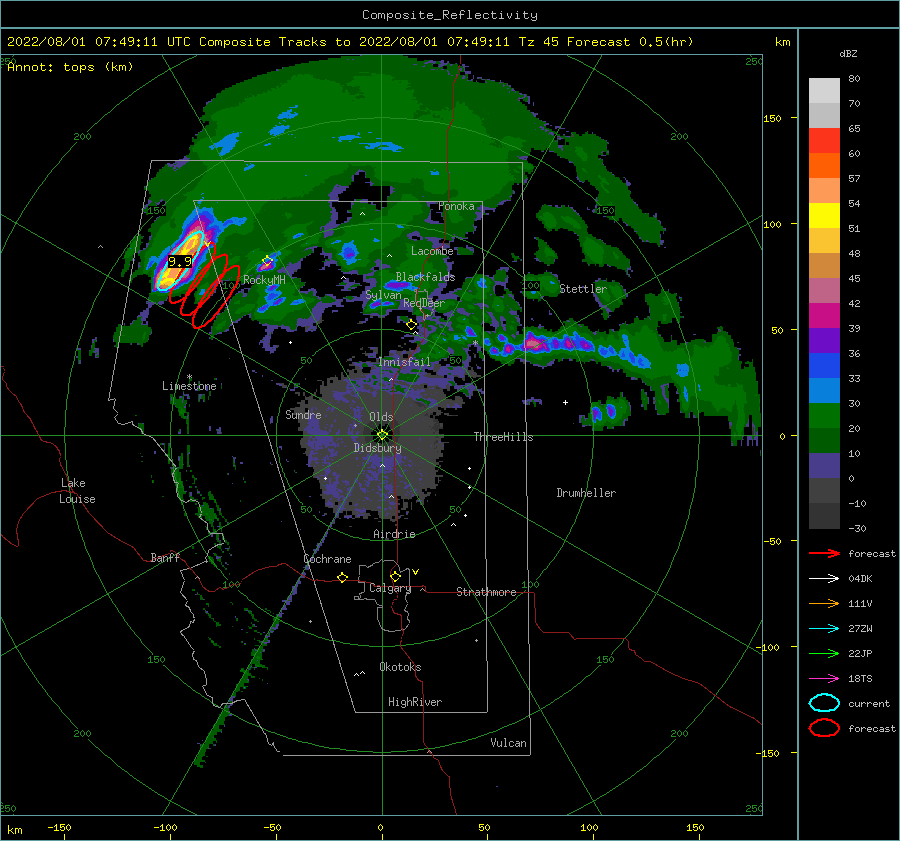The height and width of the screenshot is (841, 900).
Task: Click the Ponoka city label
Action: point(456,206)
